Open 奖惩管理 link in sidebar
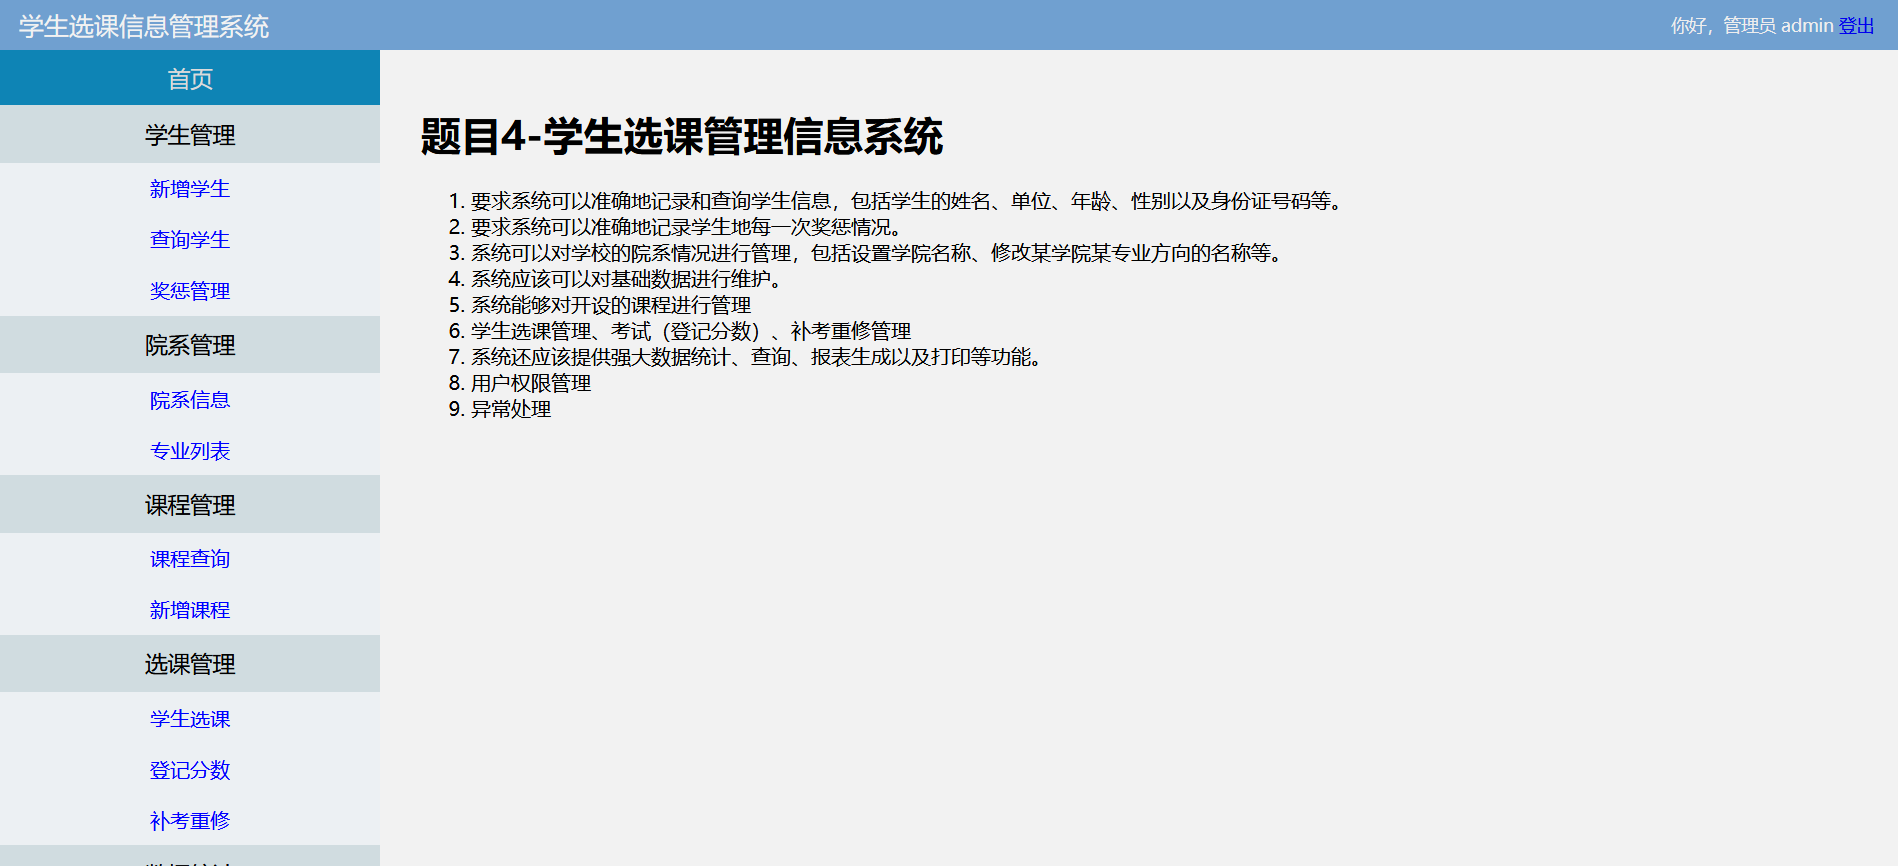 (x=190, y=291)
